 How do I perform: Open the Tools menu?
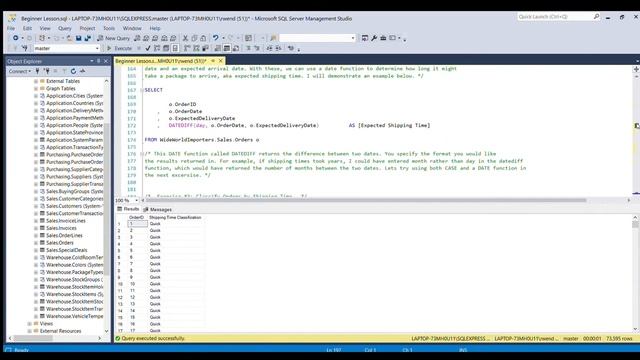pyautogui.click(x=109, y=28)
